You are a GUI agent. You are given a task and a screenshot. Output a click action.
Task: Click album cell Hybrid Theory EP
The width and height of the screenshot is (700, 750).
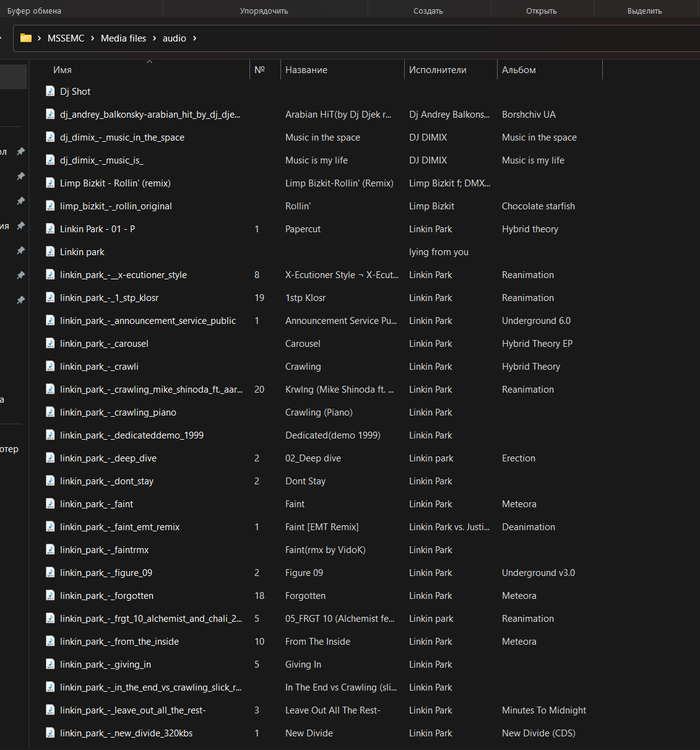click(x=537, y=343)
